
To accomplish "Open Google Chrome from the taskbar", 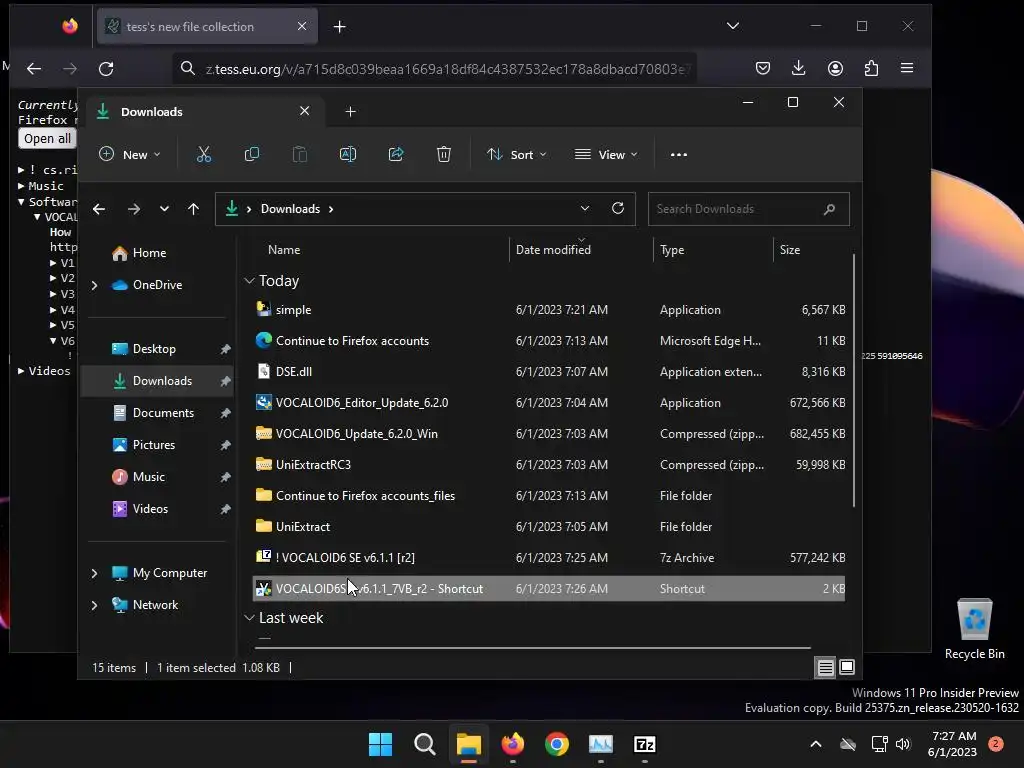I will pos(556,744).
